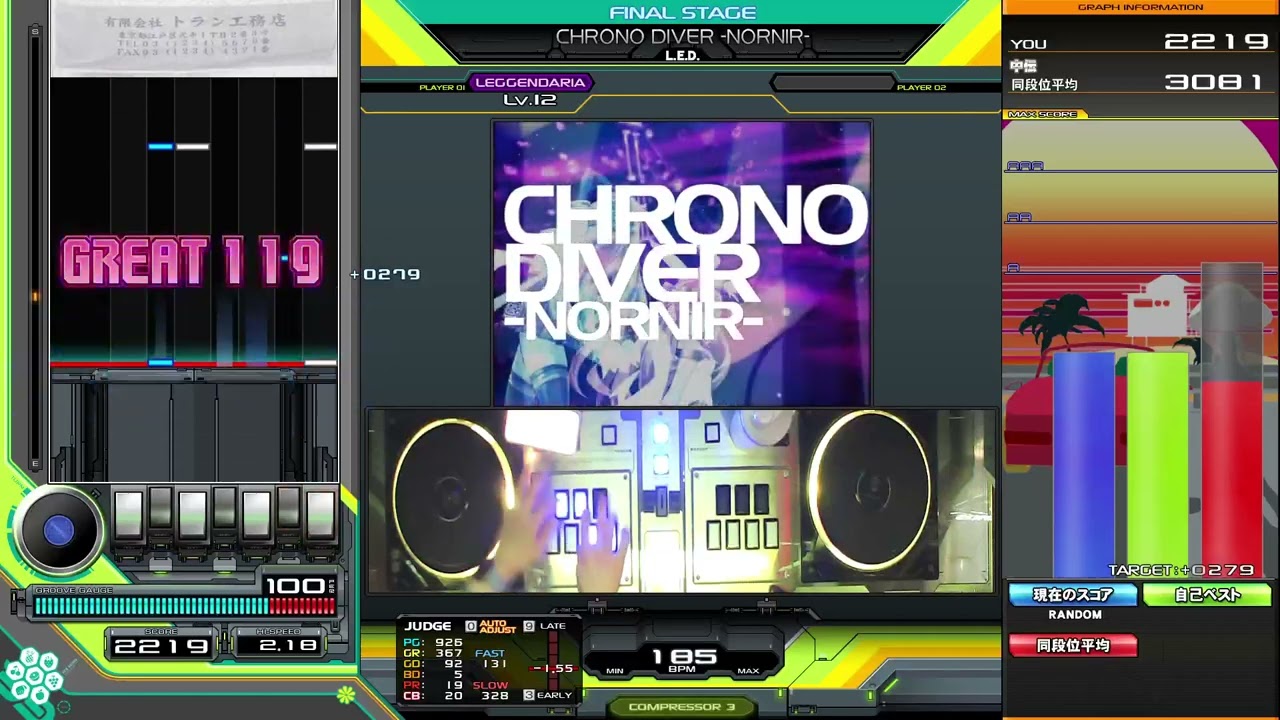This screenshot has height=720, width=1280.
Task: Click the GREAT 119 combo judgment
Action: 192,262
